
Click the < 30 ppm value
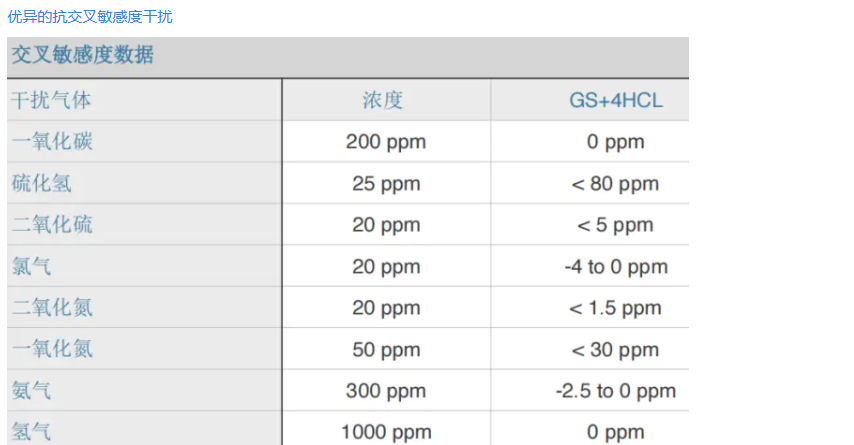point(615,350)
